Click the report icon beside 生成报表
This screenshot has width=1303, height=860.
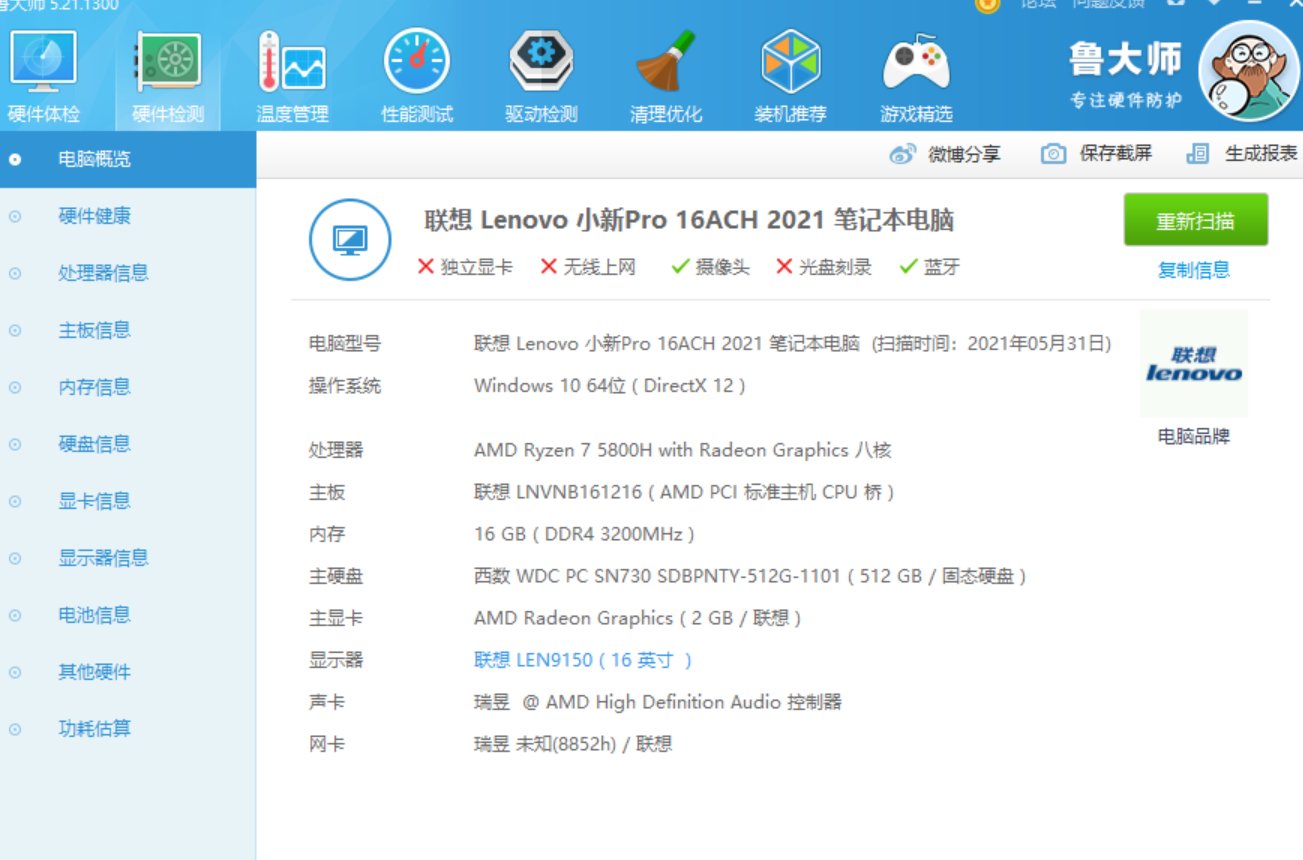pos(1197,154)
